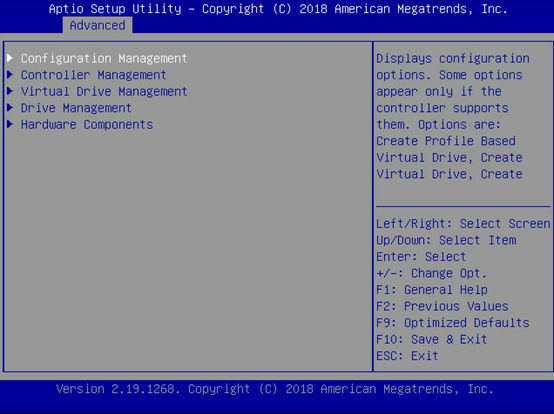Expand arrow beside Virtual Drive Management
The height and width of the screenshot is (414, 554).
(x=10, y=91)
